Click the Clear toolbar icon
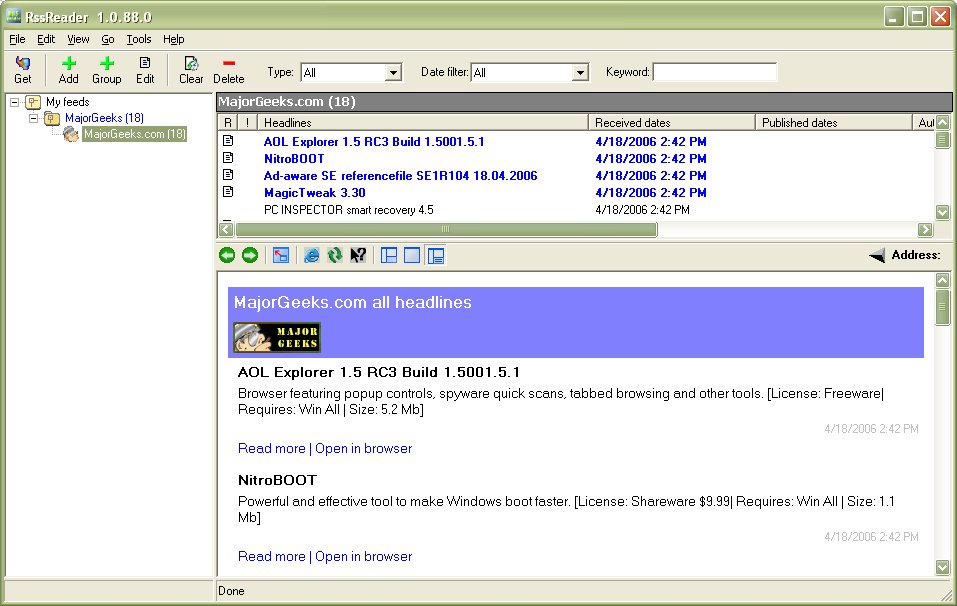Screen dimensions: 957x606 [x=191, y=70]
